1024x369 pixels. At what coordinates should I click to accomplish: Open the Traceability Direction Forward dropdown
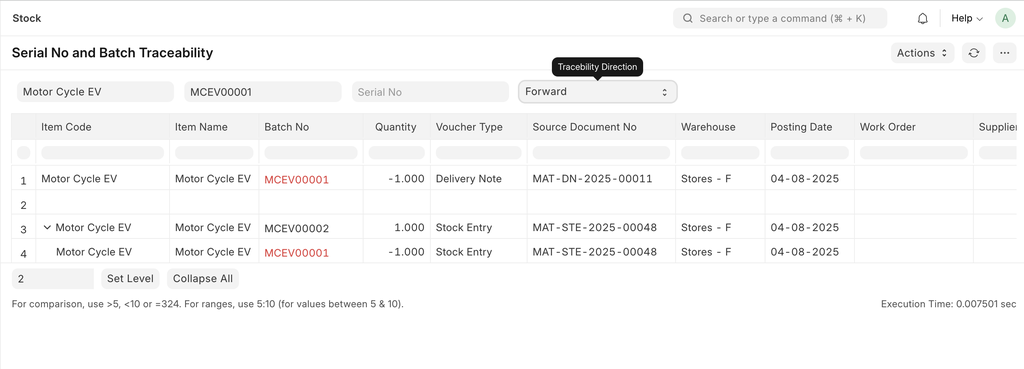[x=598, y=91]
